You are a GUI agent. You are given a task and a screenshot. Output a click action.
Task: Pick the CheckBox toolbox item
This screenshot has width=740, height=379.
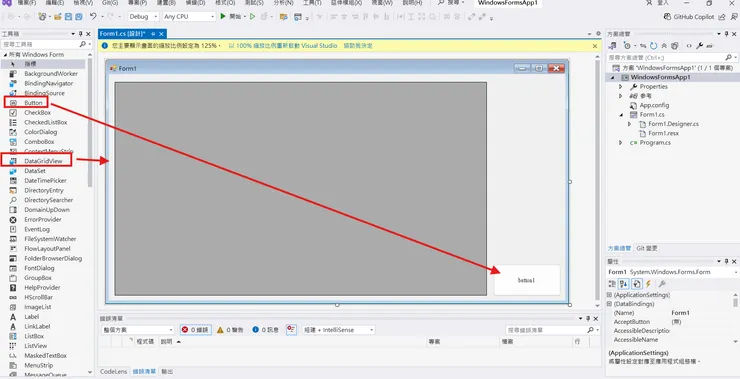pyautogui.click(x=37, y=112)
